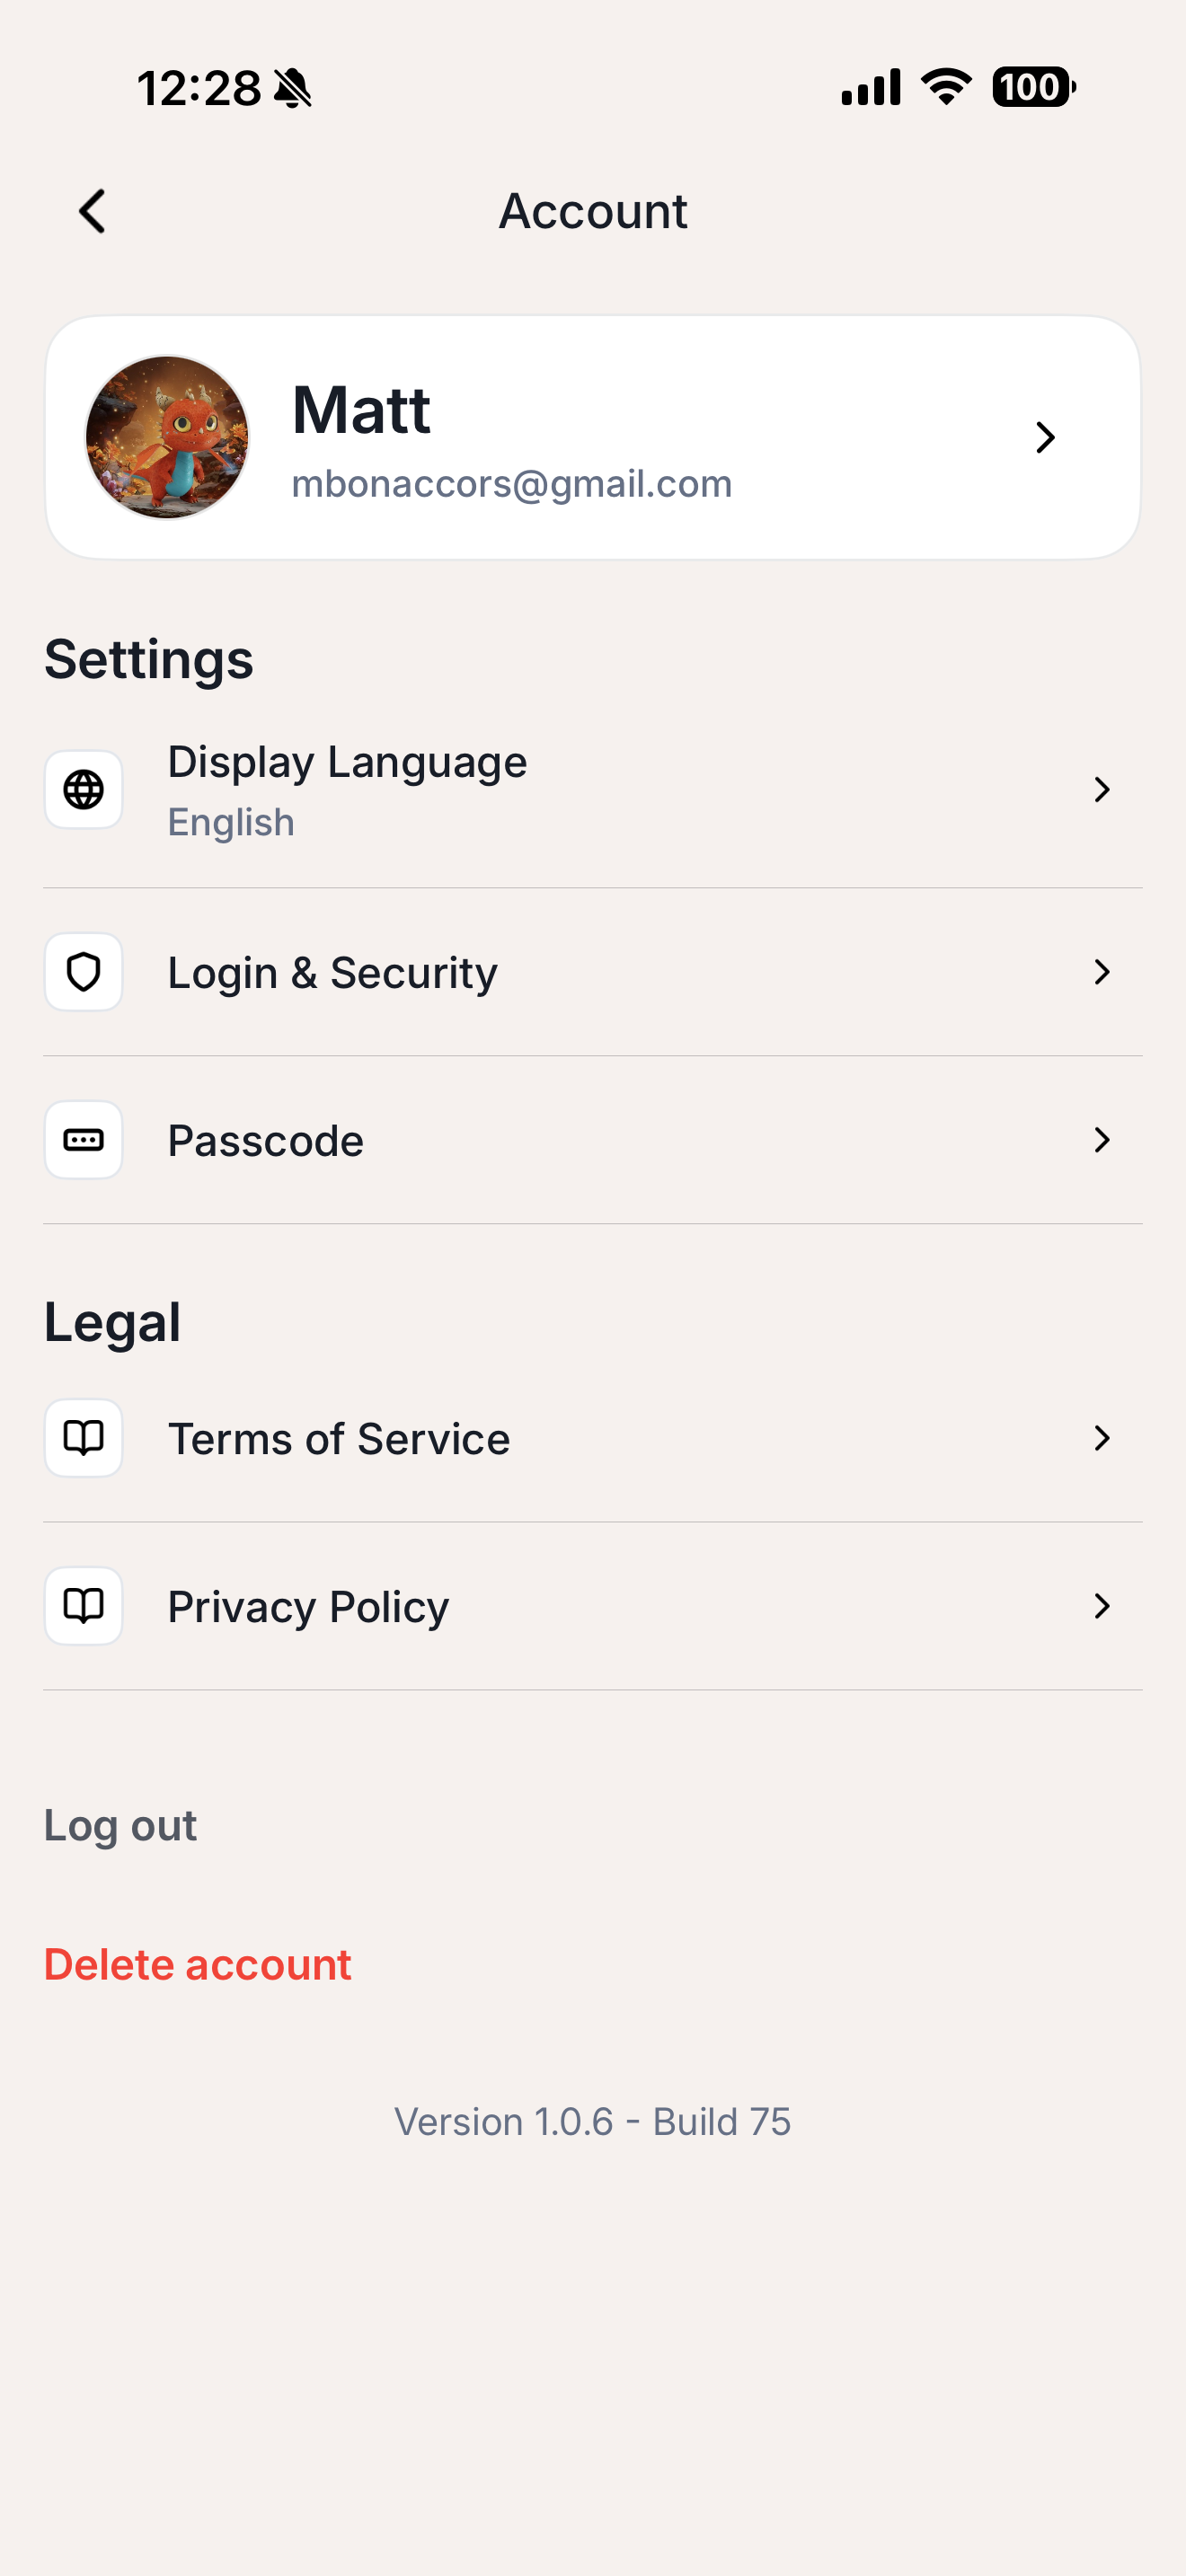The height and width of the screenshot is (2576, 1186).
Task: Open Matt's profile avatar picture
Action: pos(167,437)
